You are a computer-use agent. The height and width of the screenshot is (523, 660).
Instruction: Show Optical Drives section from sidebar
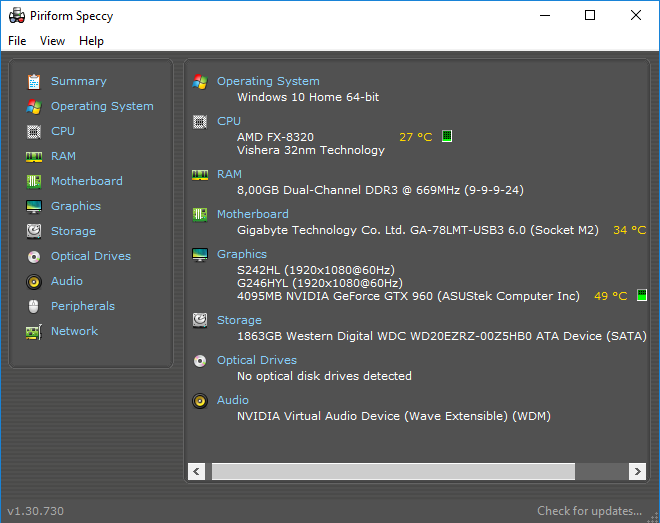coord(91,256)
